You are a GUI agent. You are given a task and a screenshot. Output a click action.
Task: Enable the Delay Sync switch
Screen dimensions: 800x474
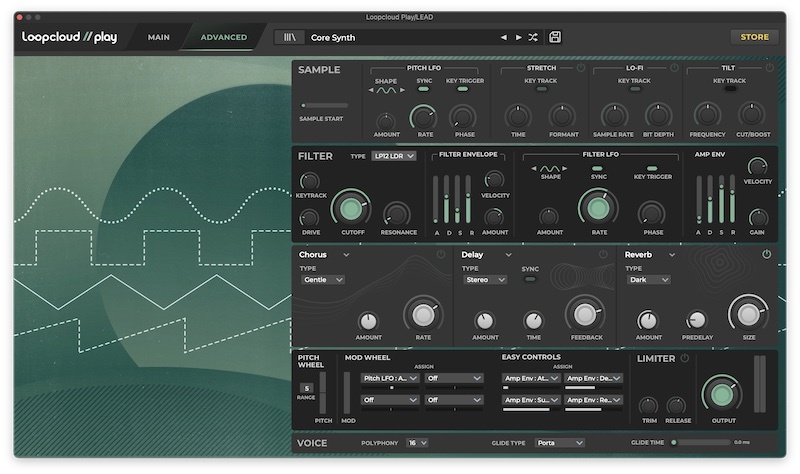tap(530, 280)
